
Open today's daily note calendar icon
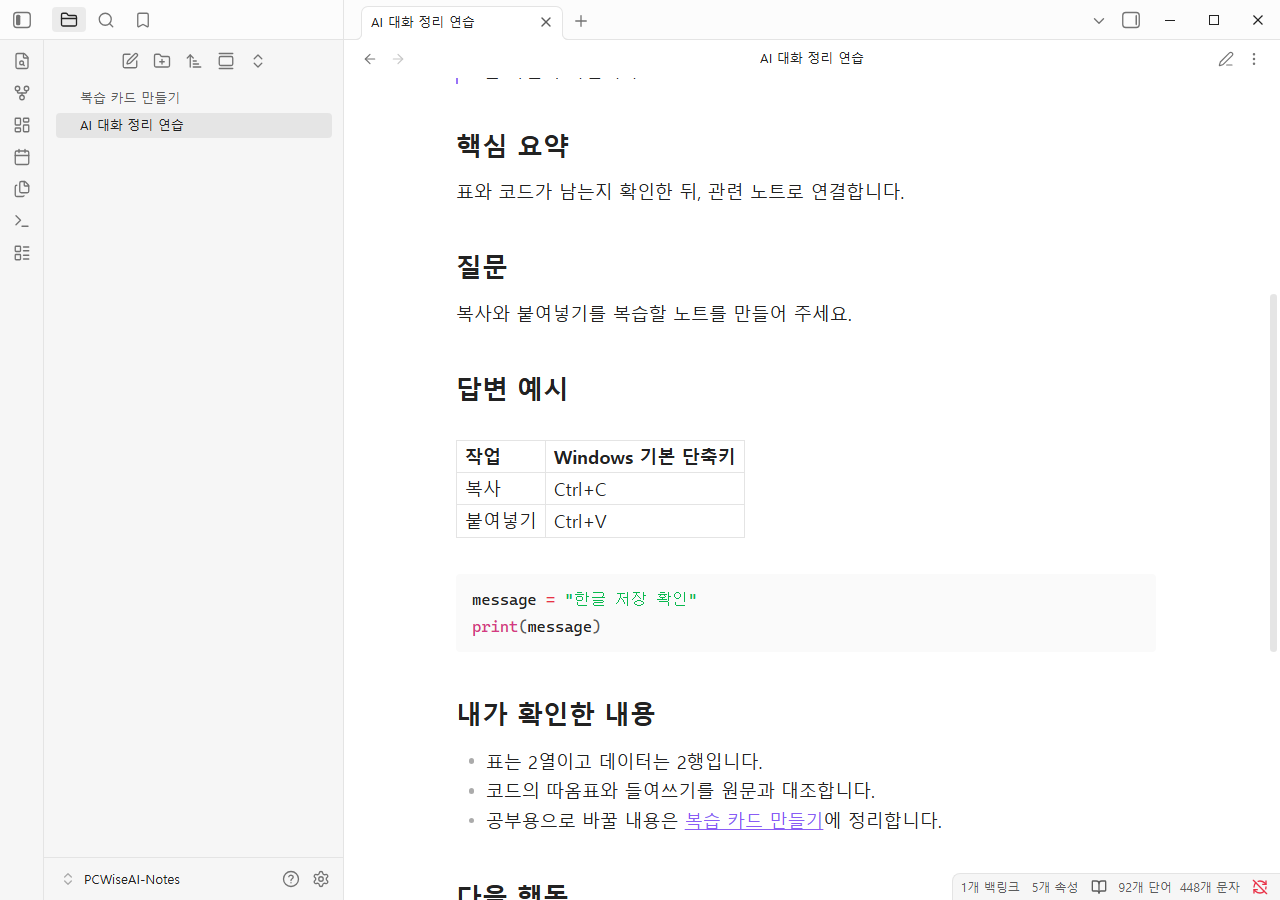tap(22, 157)
